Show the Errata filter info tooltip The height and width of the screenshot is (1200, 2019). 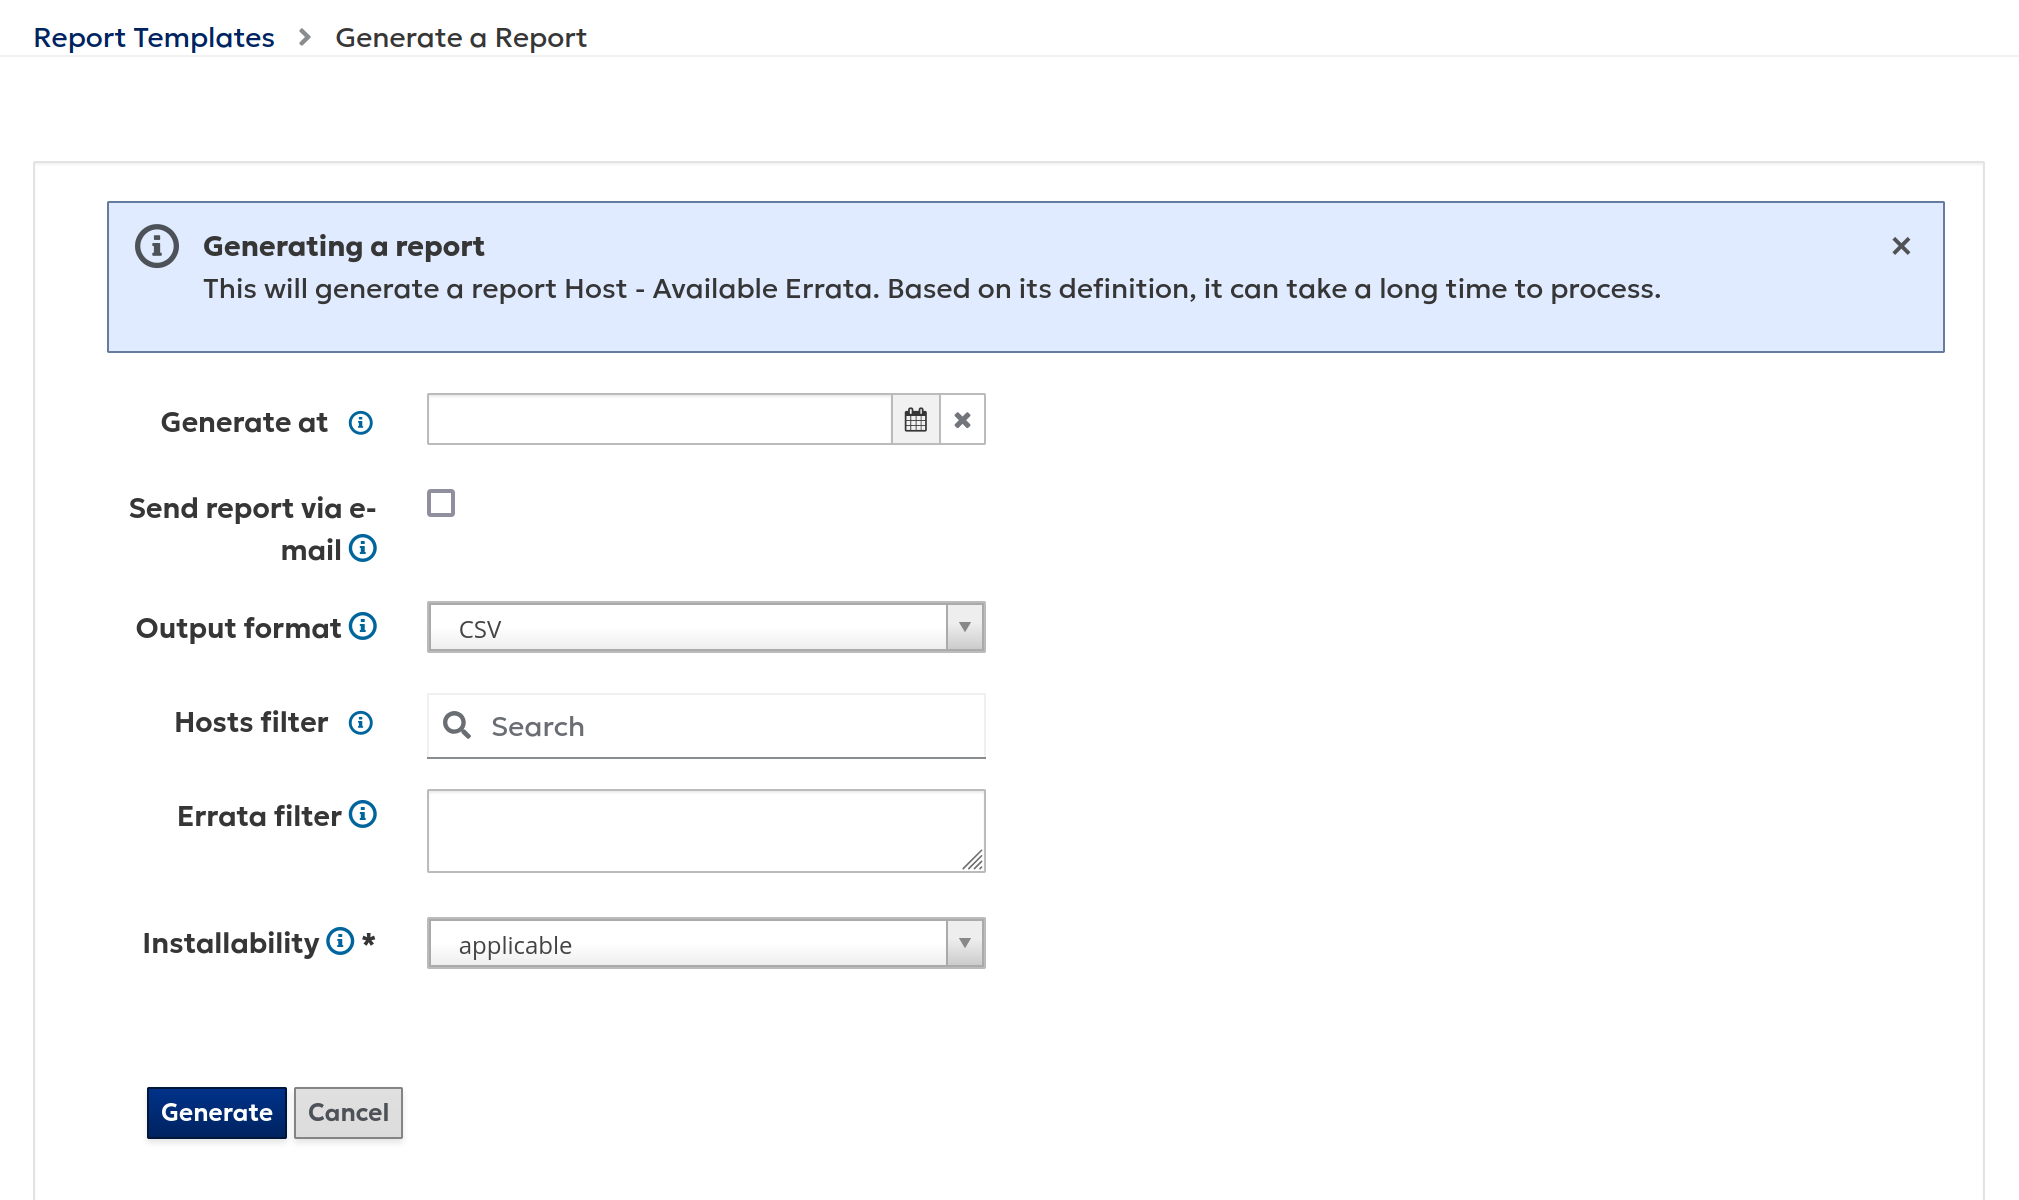[364, 814]
